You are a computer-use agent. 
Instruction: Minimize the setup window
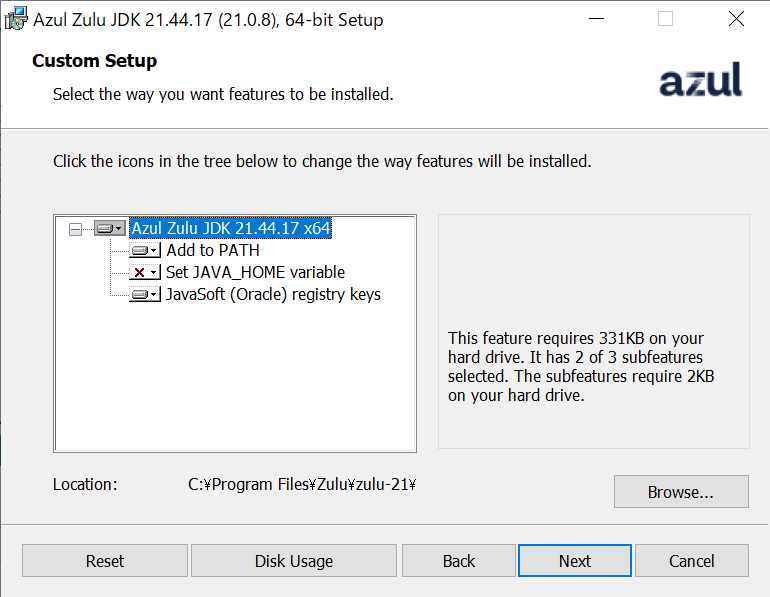[596, 19]
